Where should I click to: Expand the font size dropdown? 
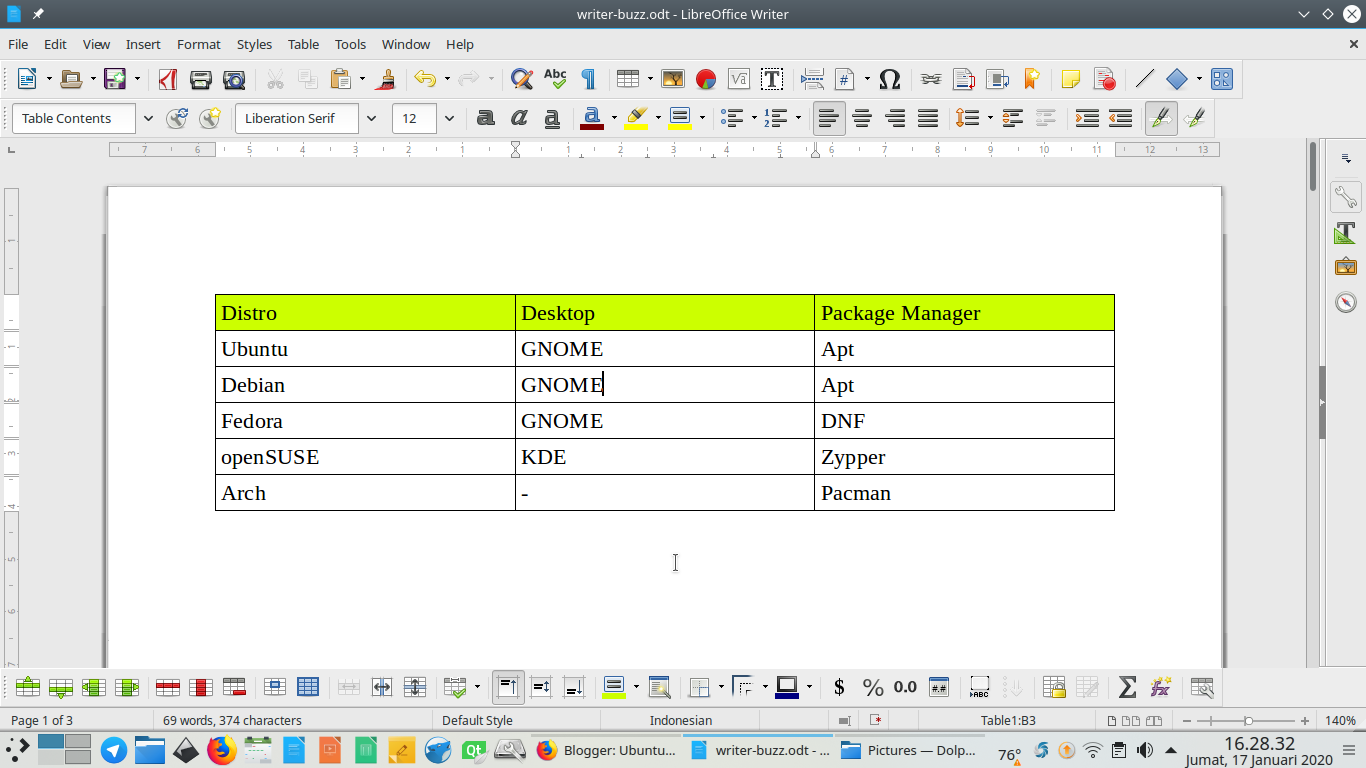pos(449,118)
